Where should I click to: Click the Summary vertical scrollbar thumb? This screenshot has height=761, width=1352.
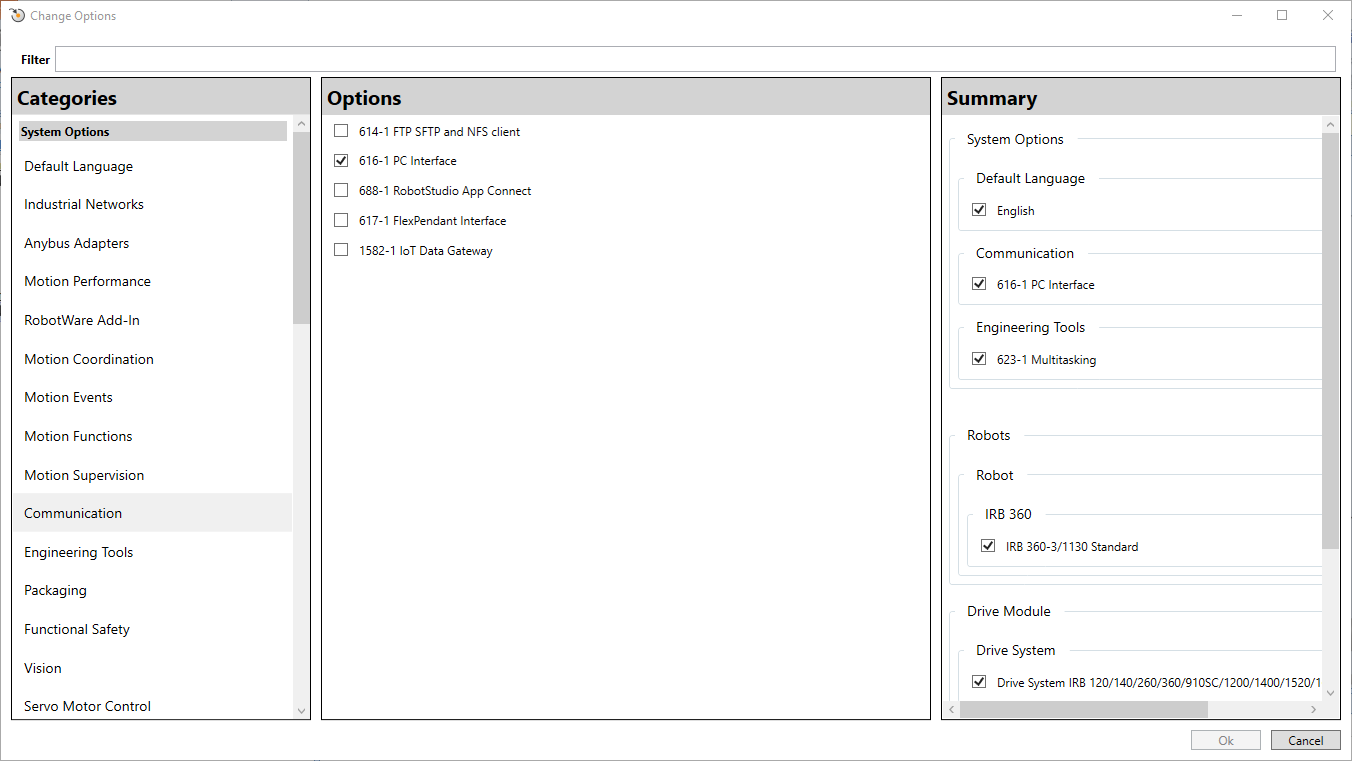(x=1330, y=341)
